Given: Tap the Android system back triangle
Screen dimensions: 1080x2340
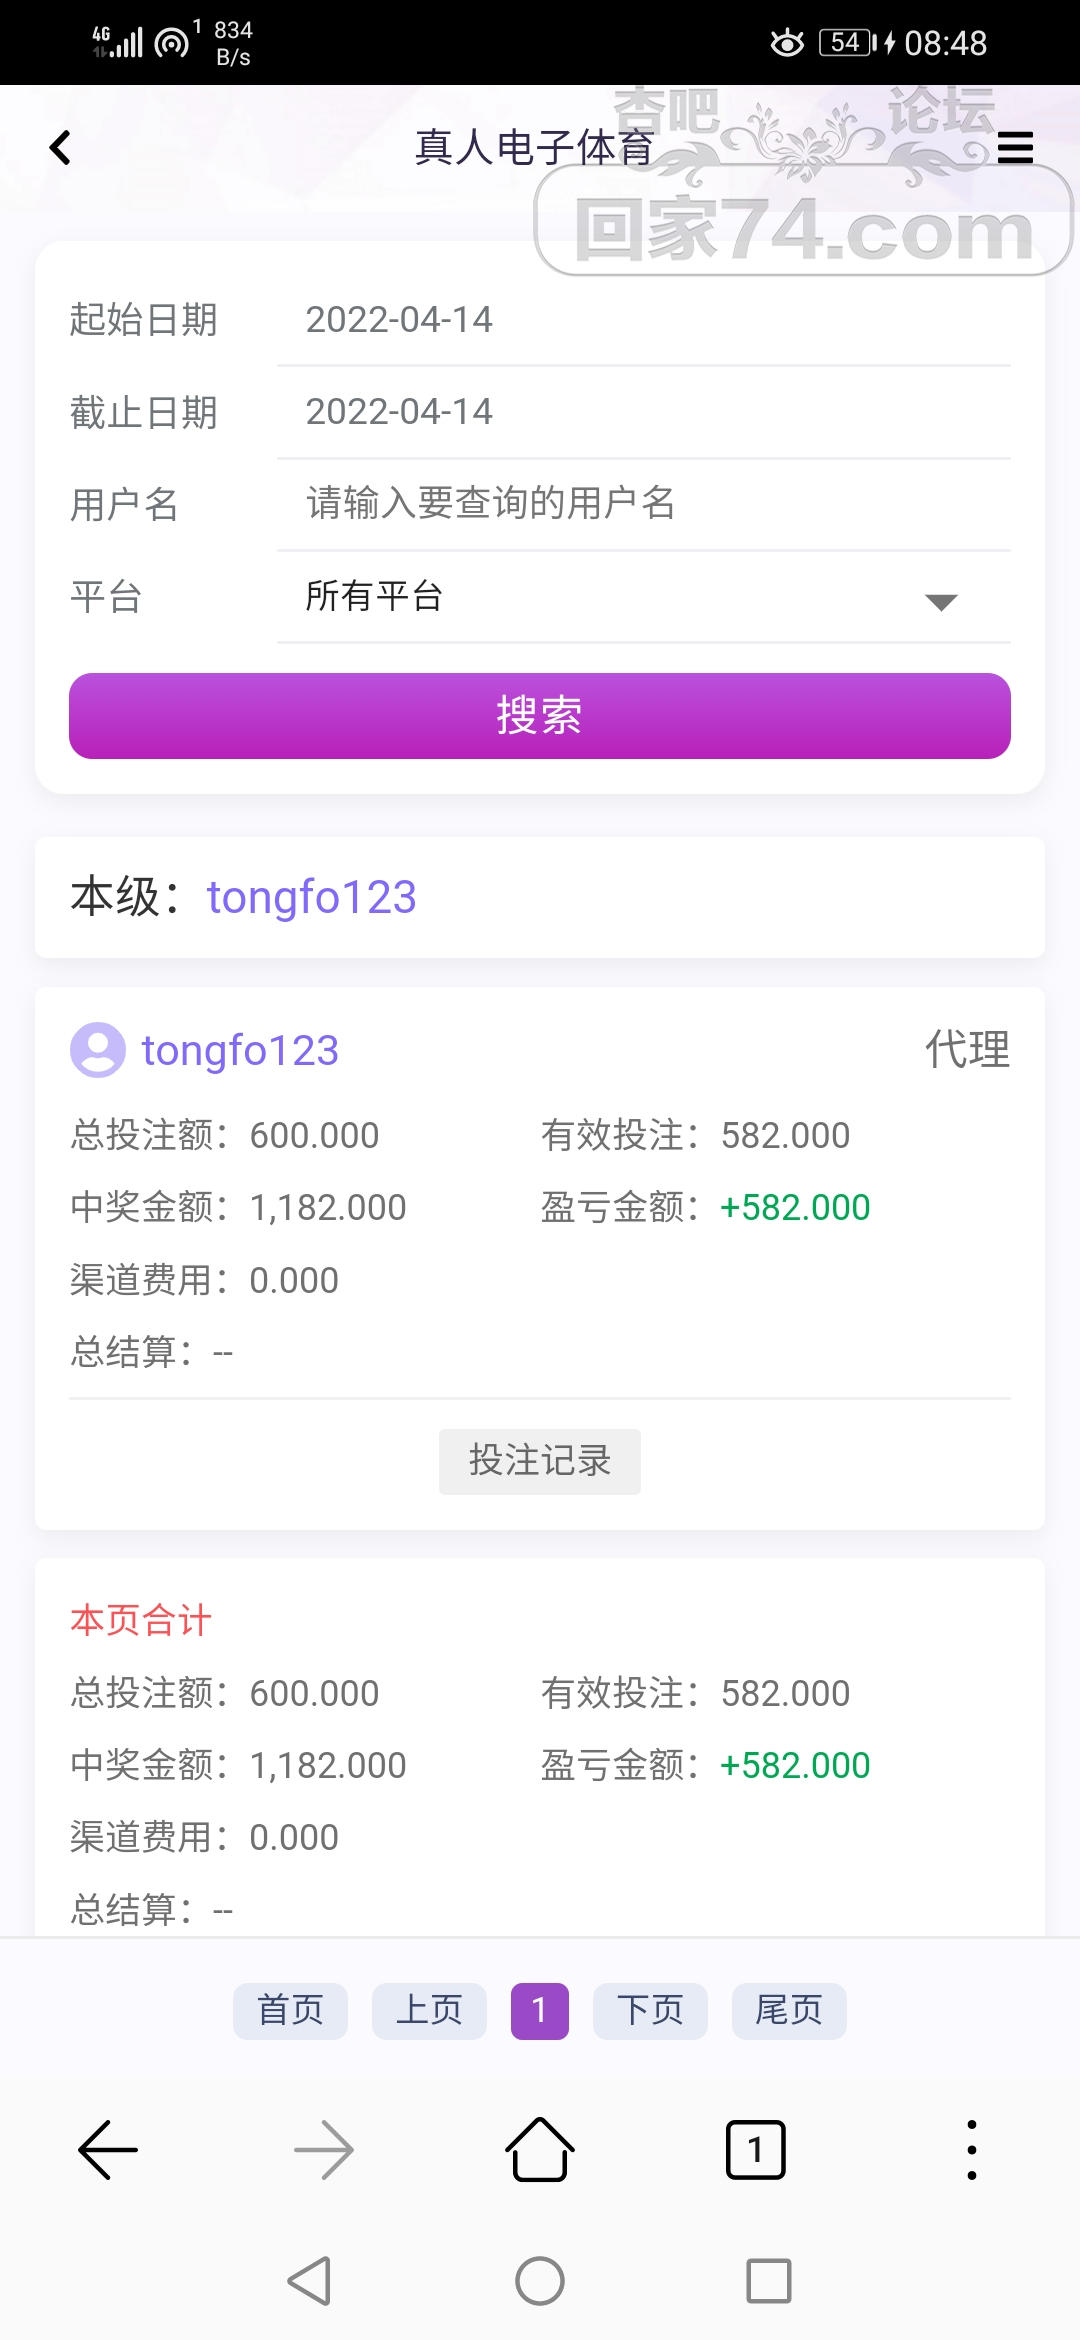Looking at the screenshot, I should pos(309,2281).
